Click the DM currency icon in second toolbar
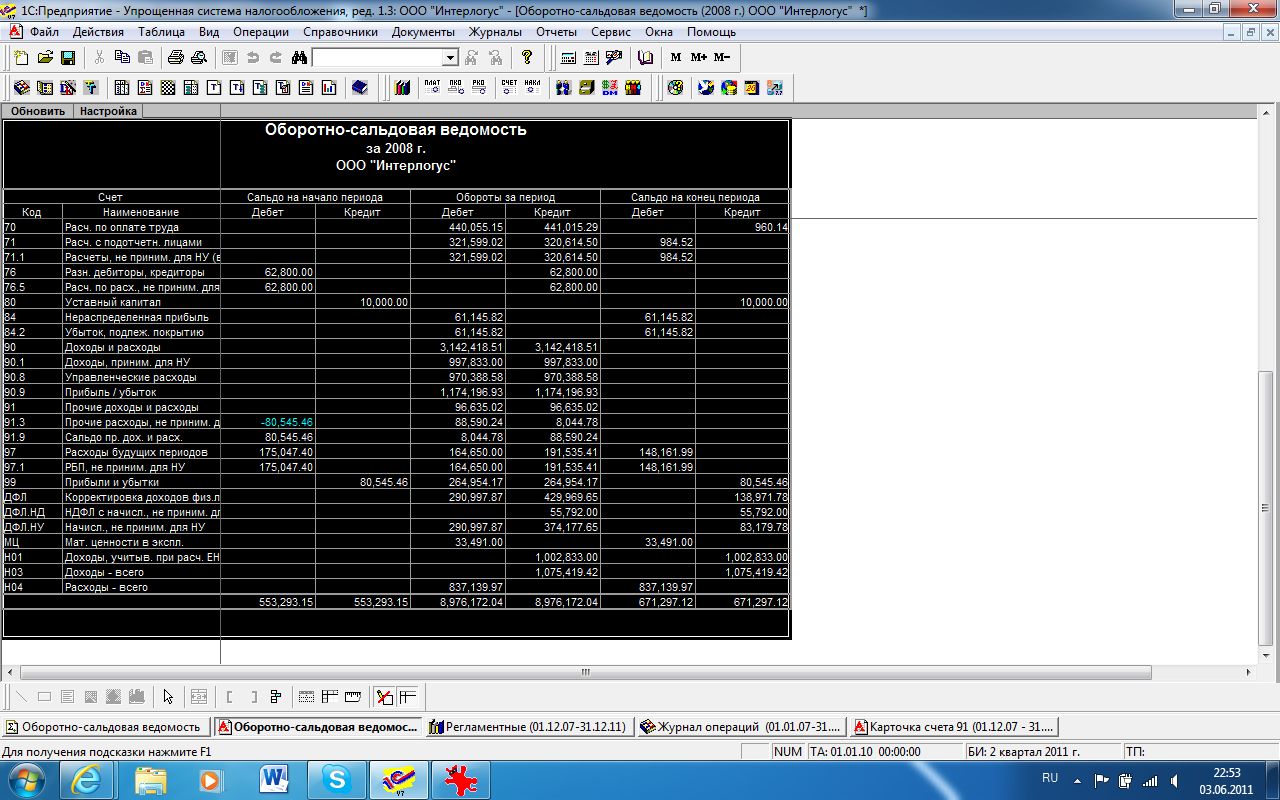 pos(609,87)
